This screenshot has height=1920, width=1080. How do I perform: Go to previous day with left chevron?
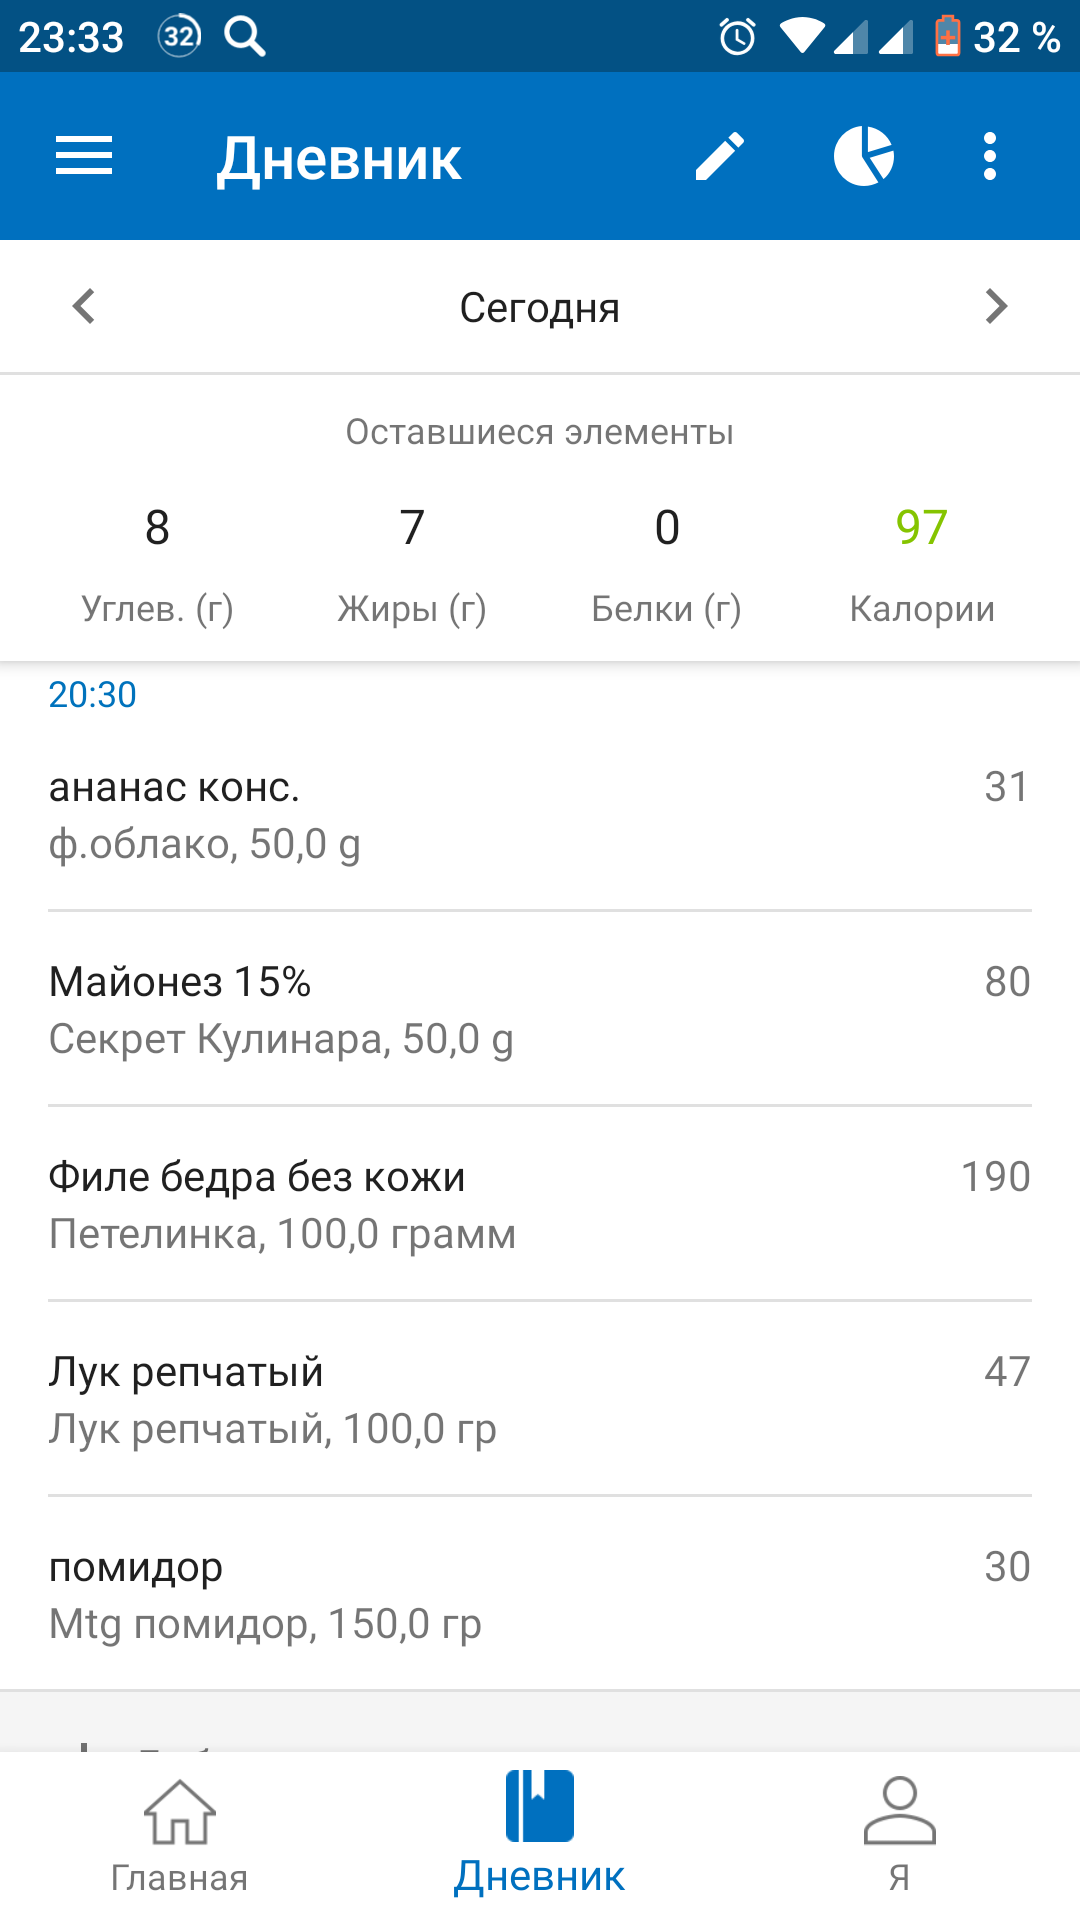coord(84,307)
